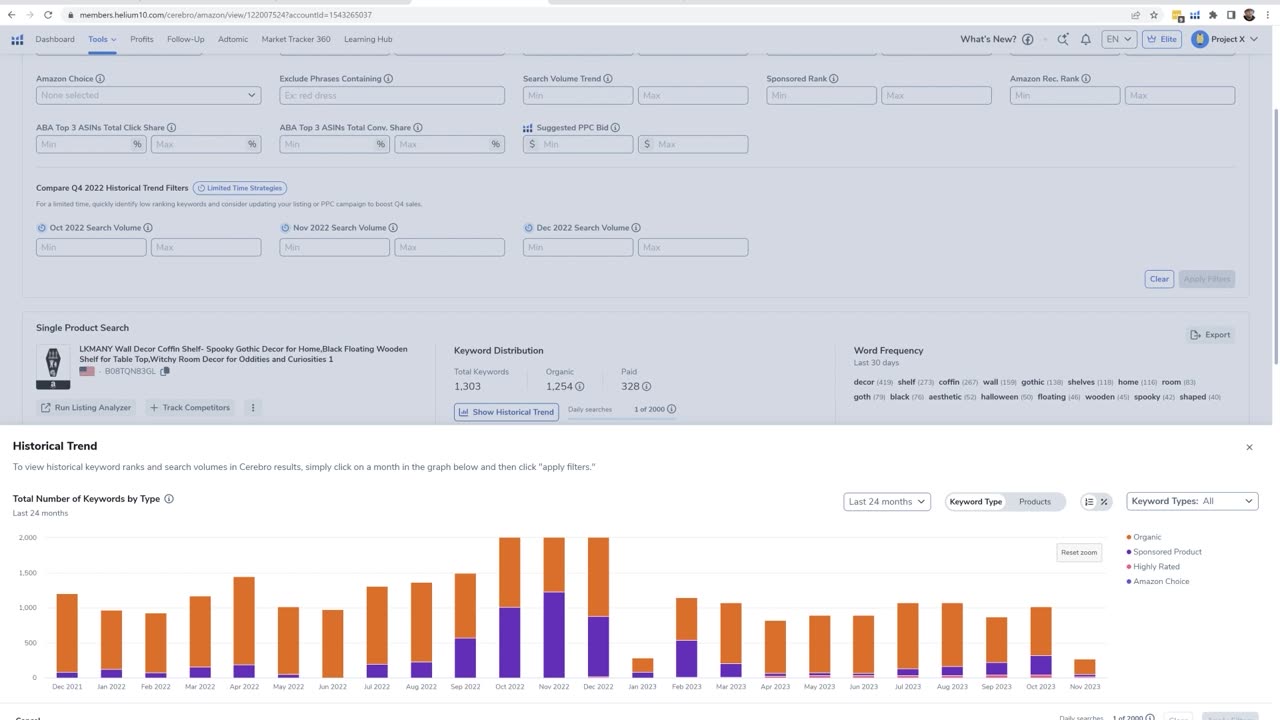Click the Oct 2022 Search Volume Min field

(x=91, y=247)
